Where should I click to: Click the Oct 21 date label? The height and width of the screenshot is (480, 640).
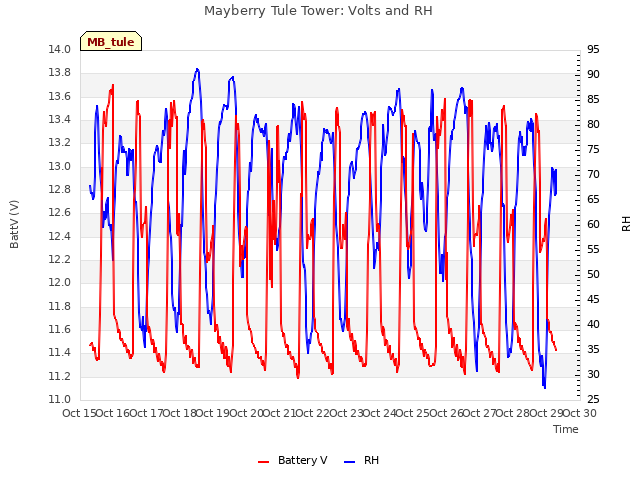pos(280,413)
